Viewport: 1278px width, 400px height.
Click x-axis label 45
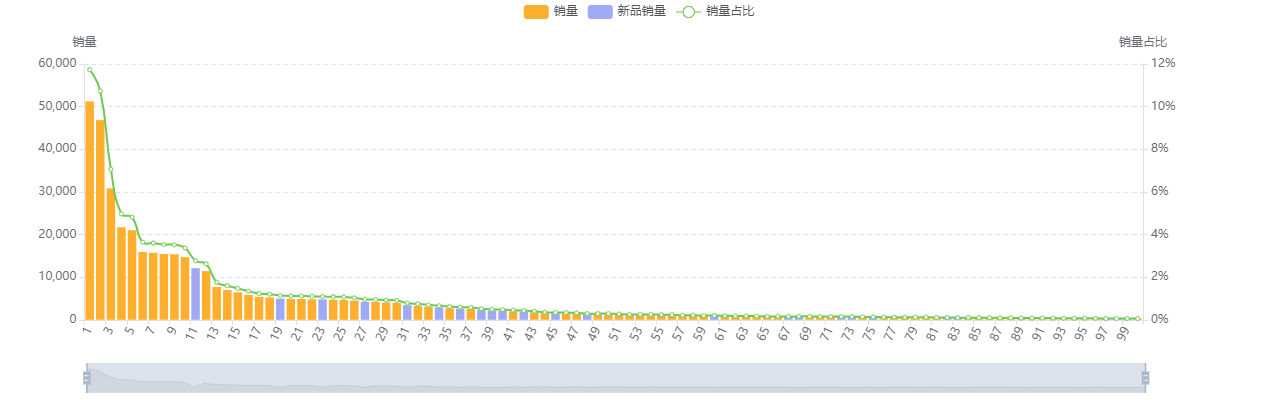(x=551, y=334)
